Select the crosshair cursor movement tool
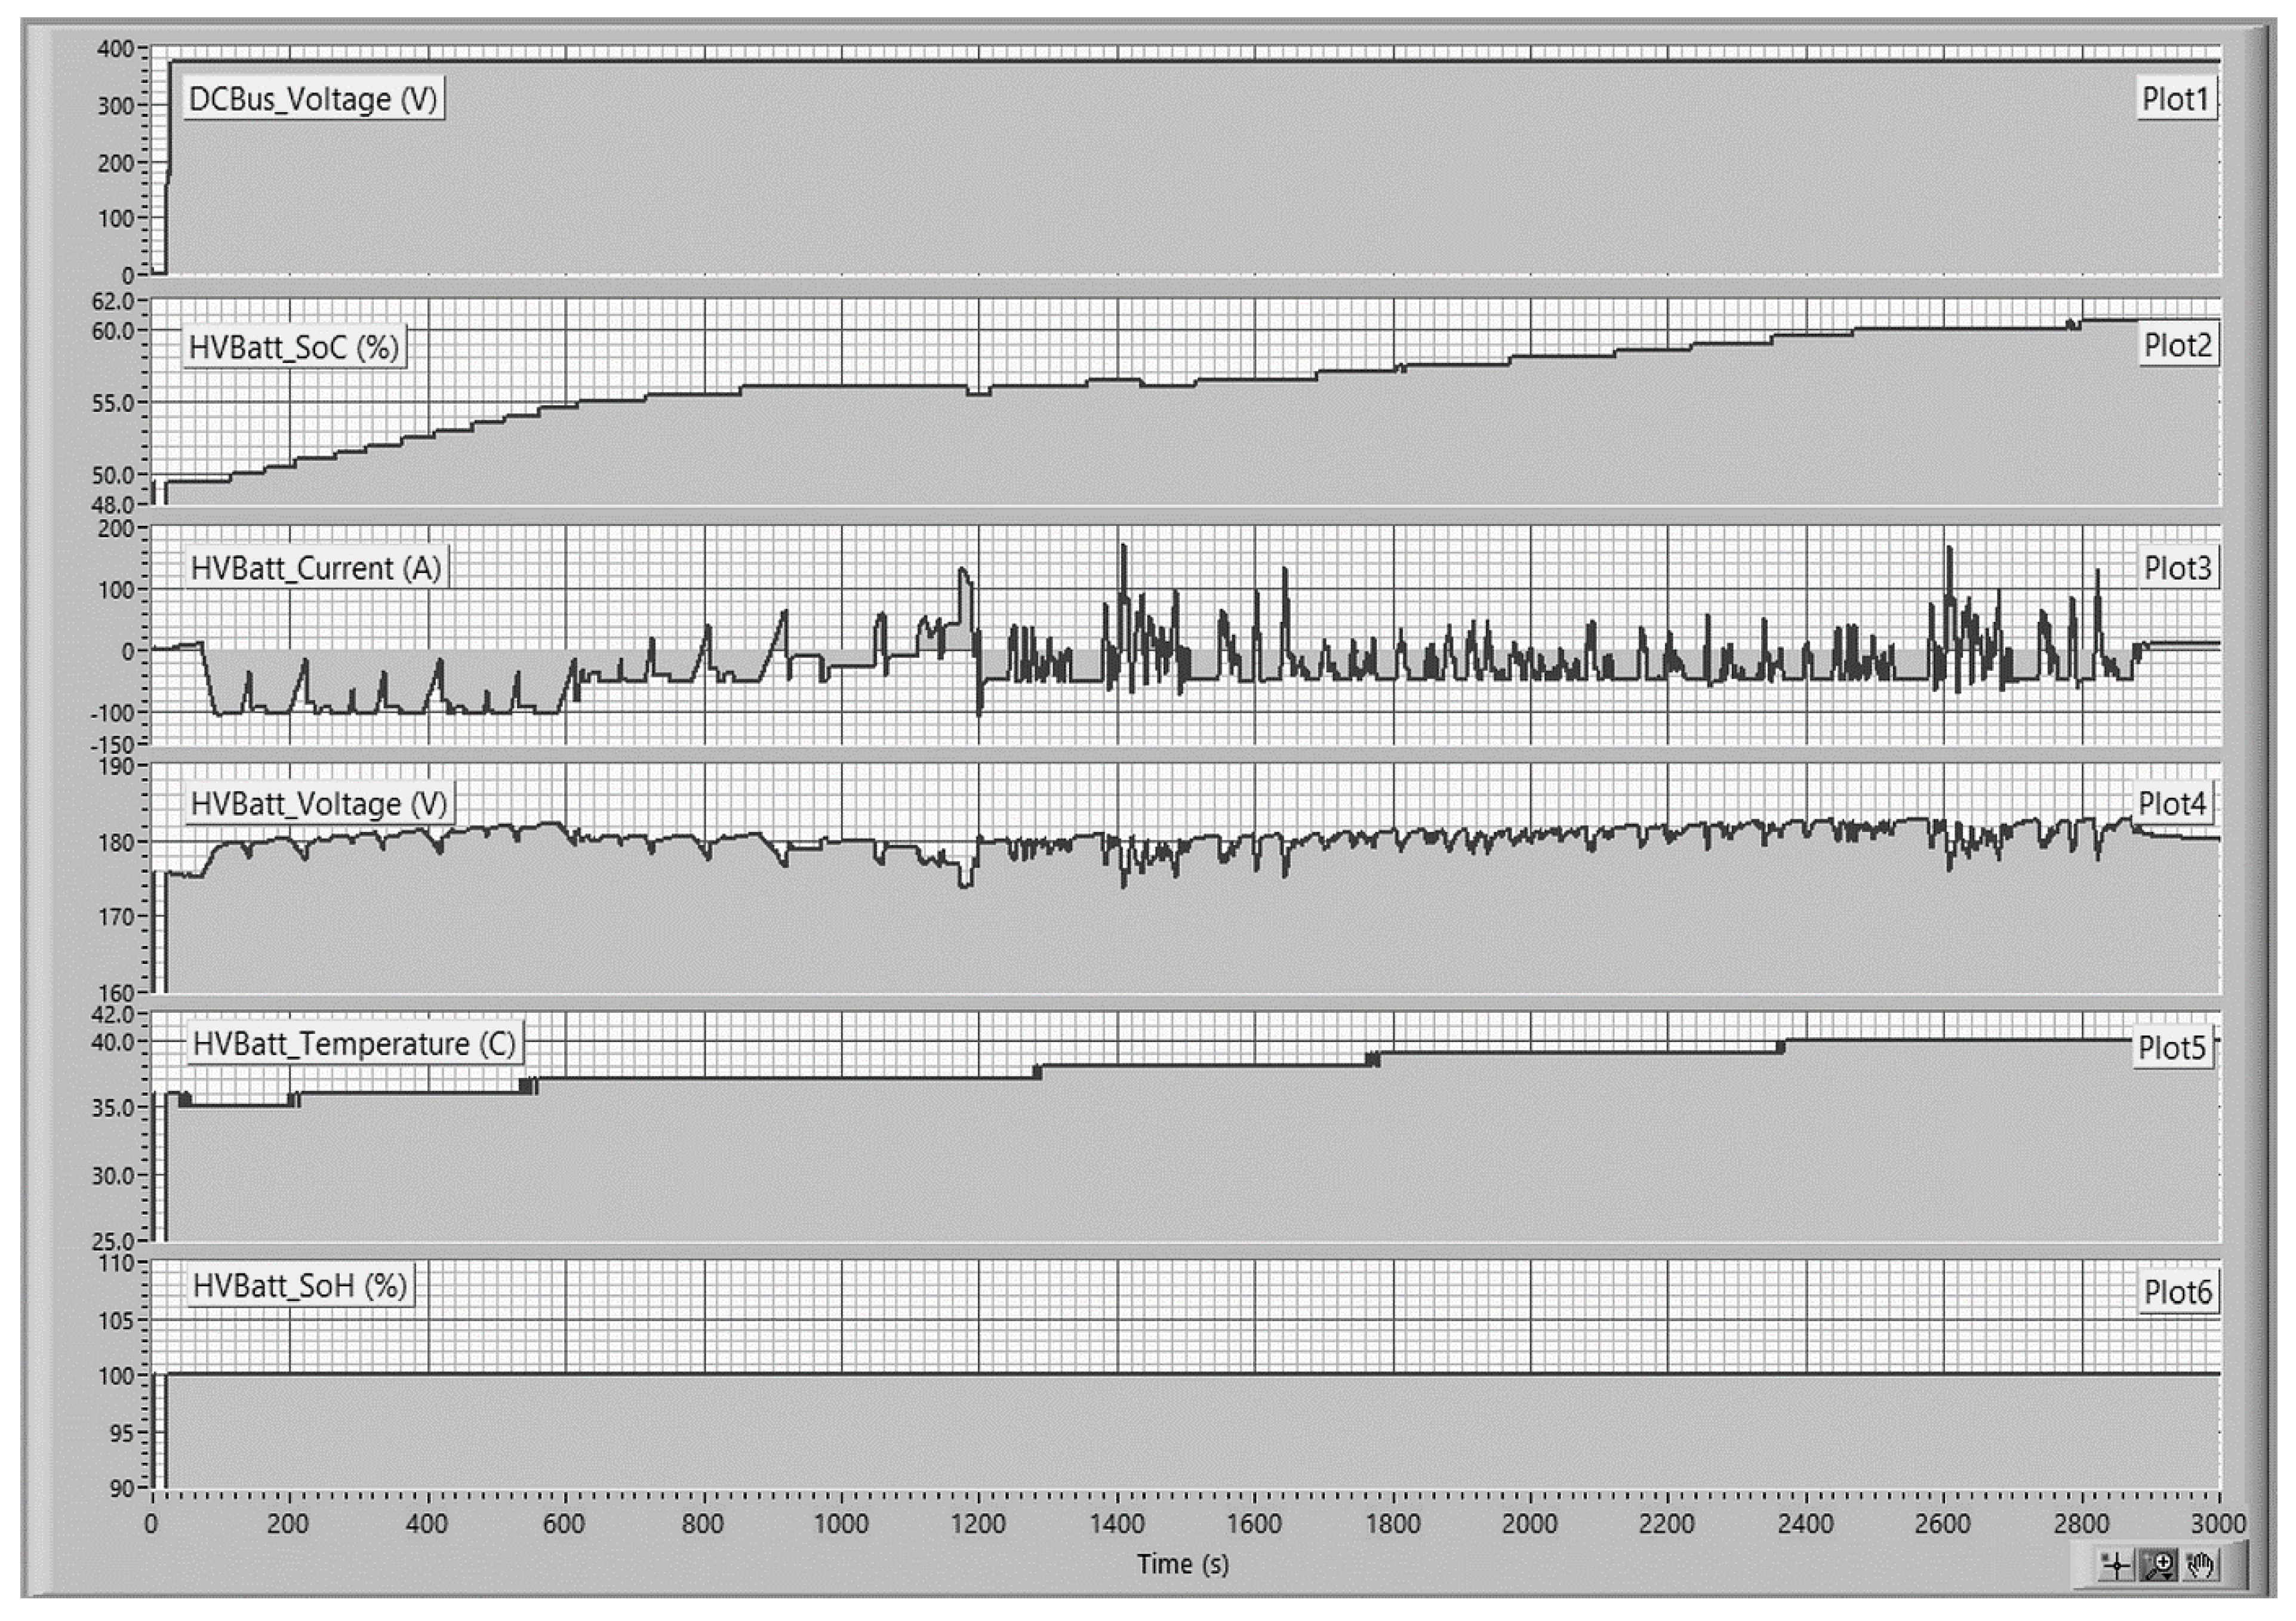This screenshot has height=1621, width=2296. 2117,1565
